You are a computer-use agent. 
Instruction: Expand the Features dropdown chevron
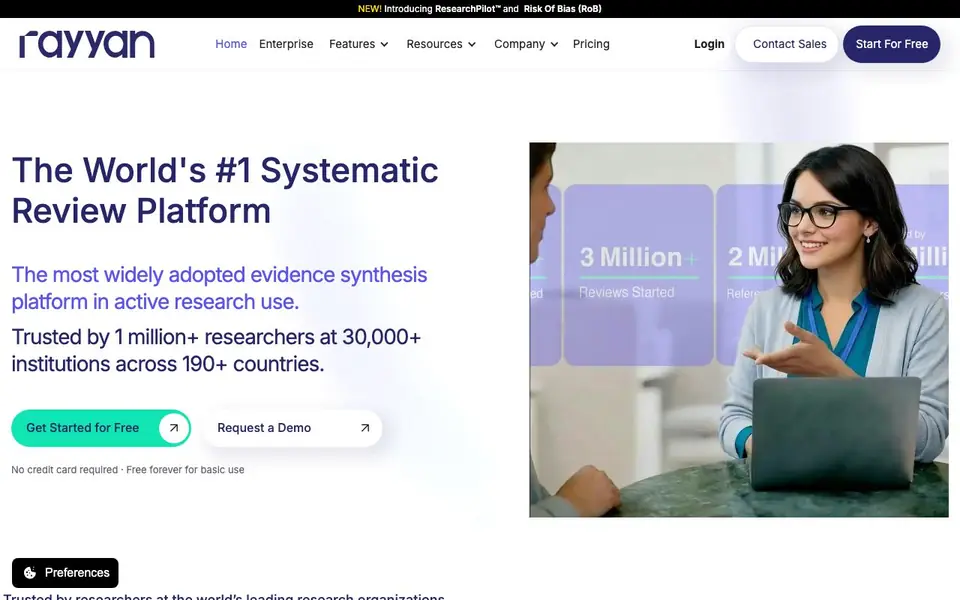(x=384, y=44)
